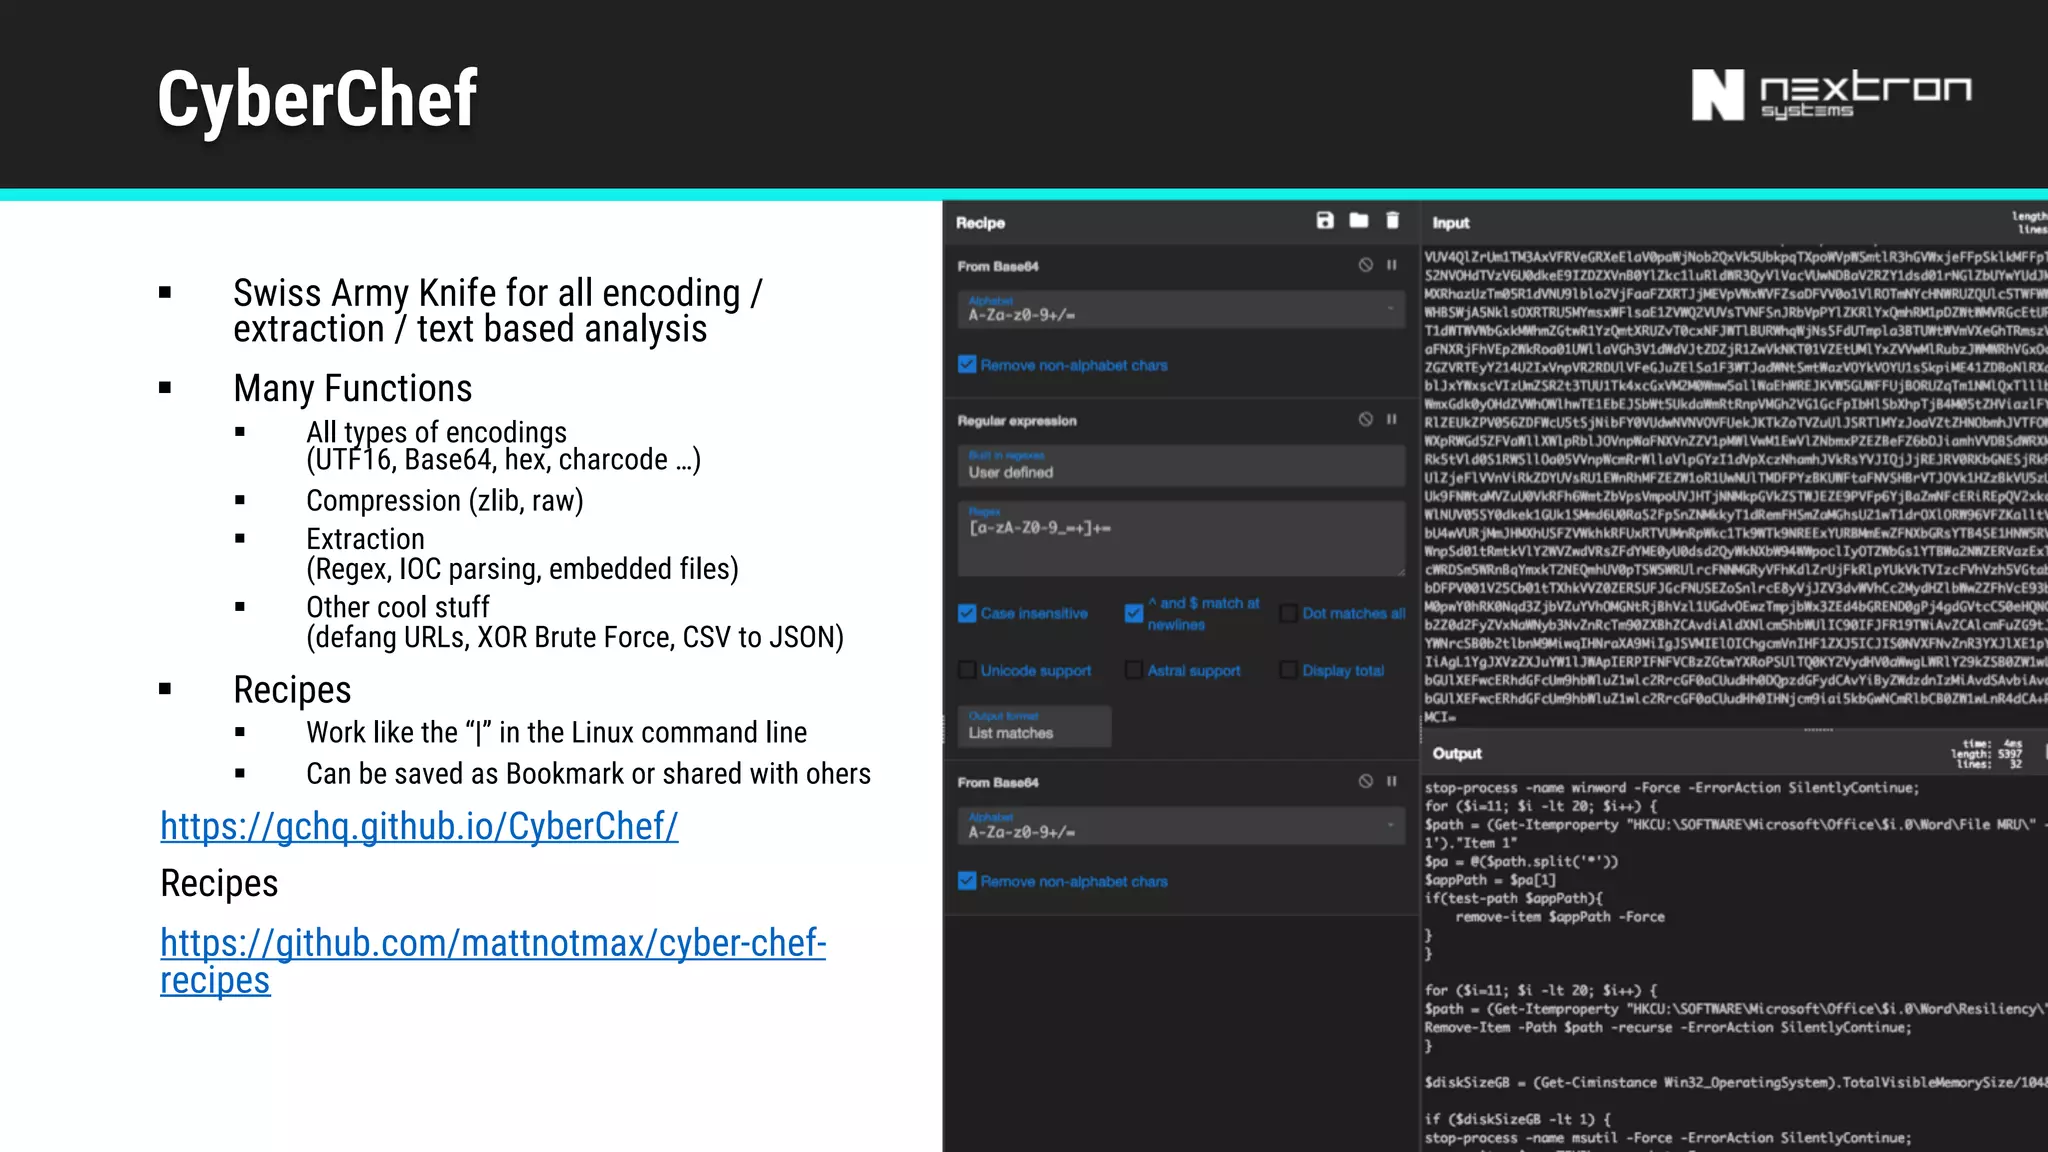This screenshot has width=2048, height=1152.
Task: Enable Display total checkbox
Action: point(1289,670)
